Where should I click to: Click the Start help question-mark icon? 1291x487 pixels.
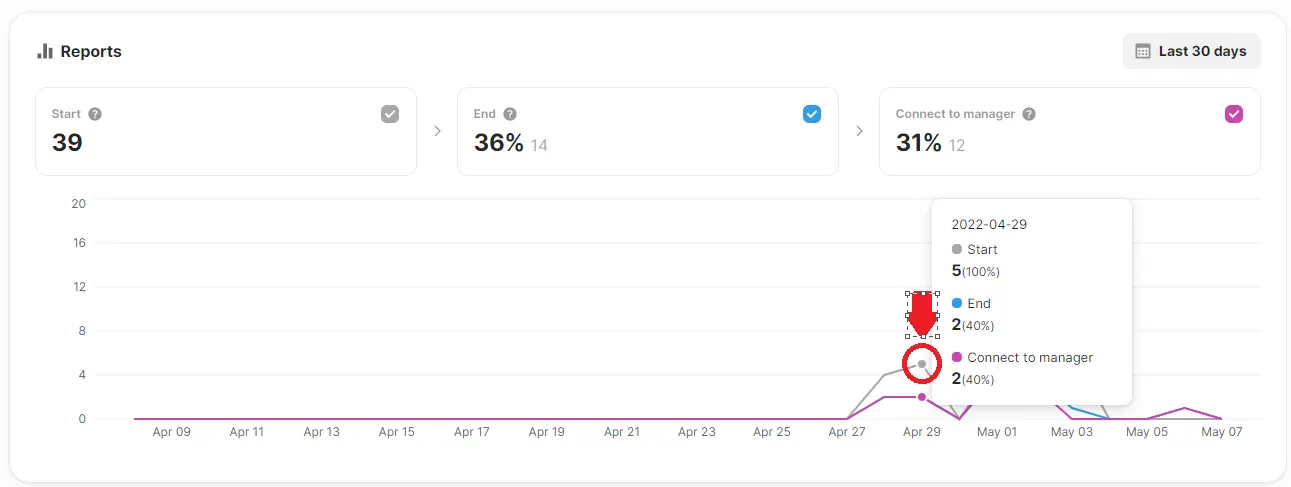tap(95, 114)
